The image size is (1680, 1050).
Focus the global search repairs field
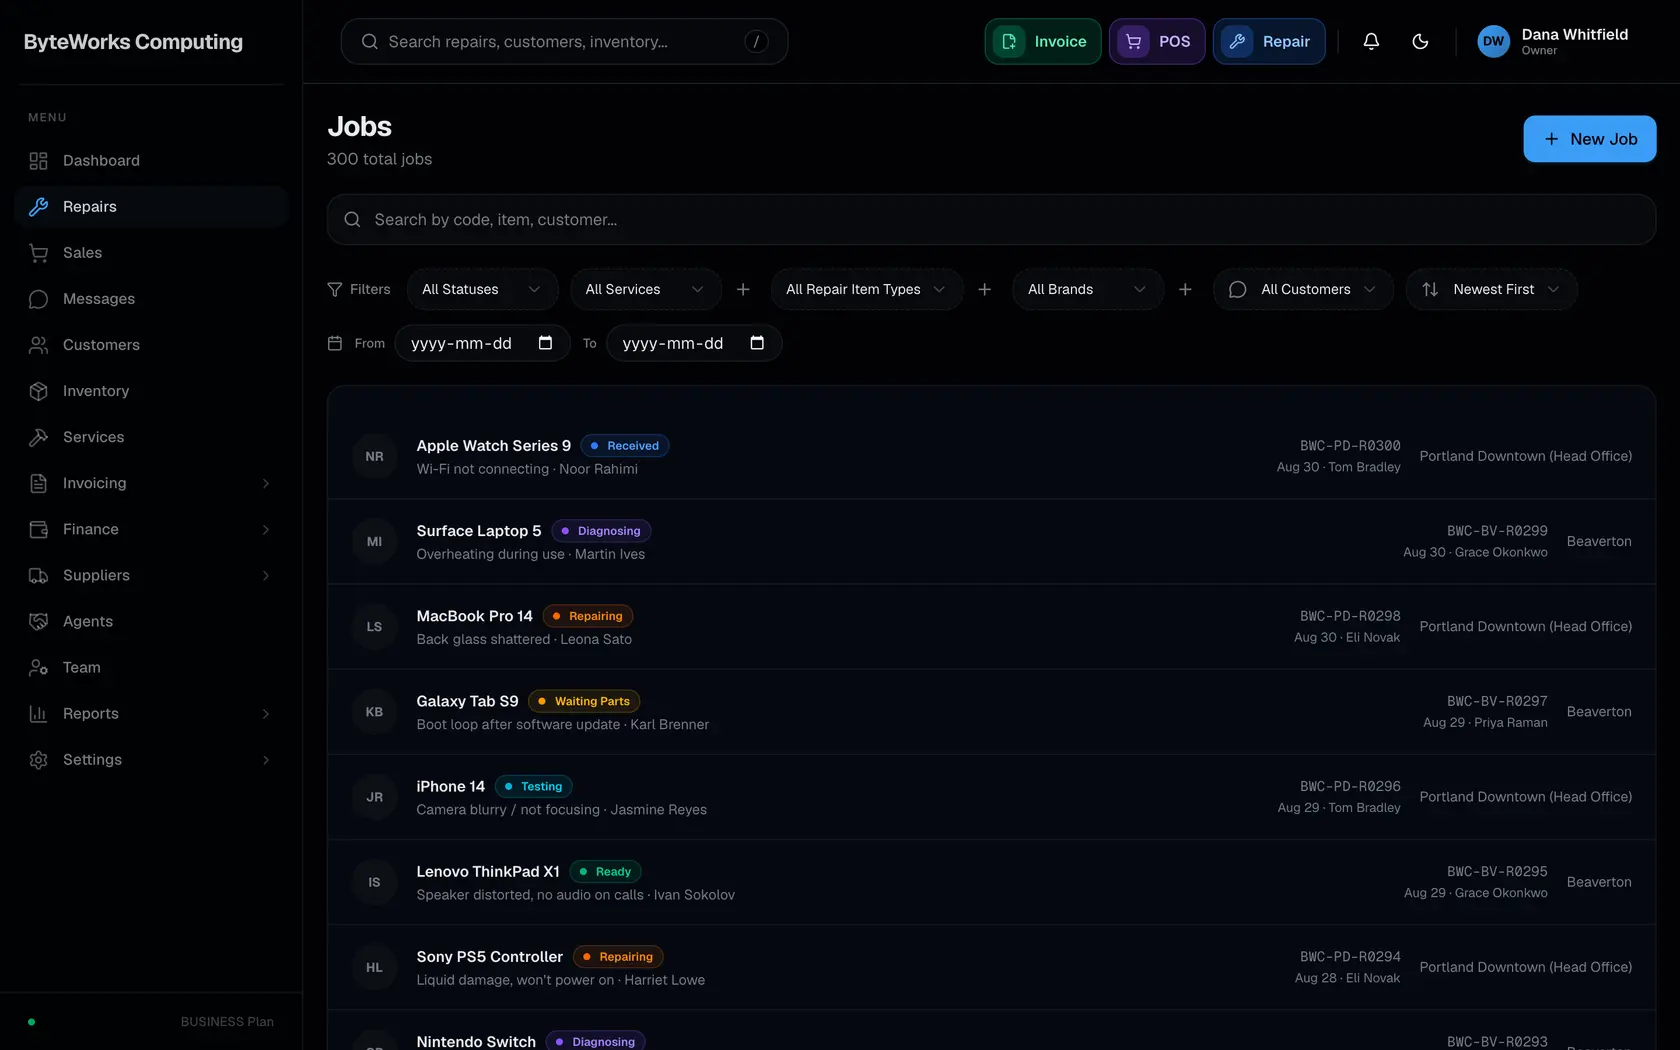point(564,41)
